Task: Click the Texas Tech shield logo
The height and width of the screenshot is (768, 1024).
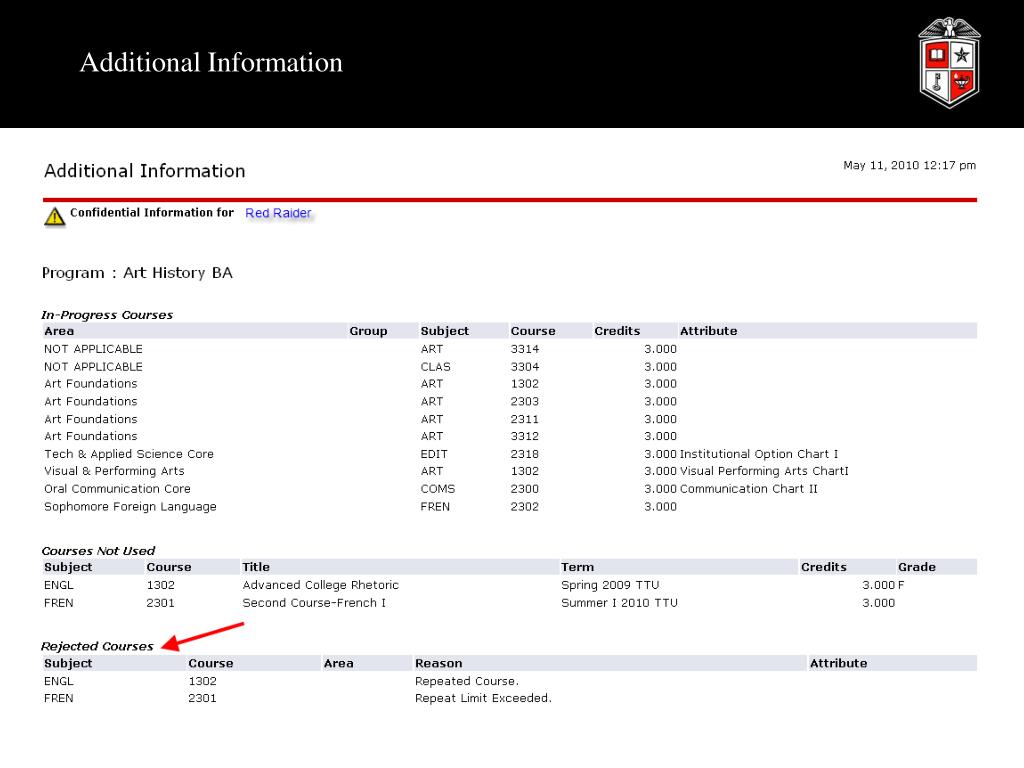Action: click(949, 63)
